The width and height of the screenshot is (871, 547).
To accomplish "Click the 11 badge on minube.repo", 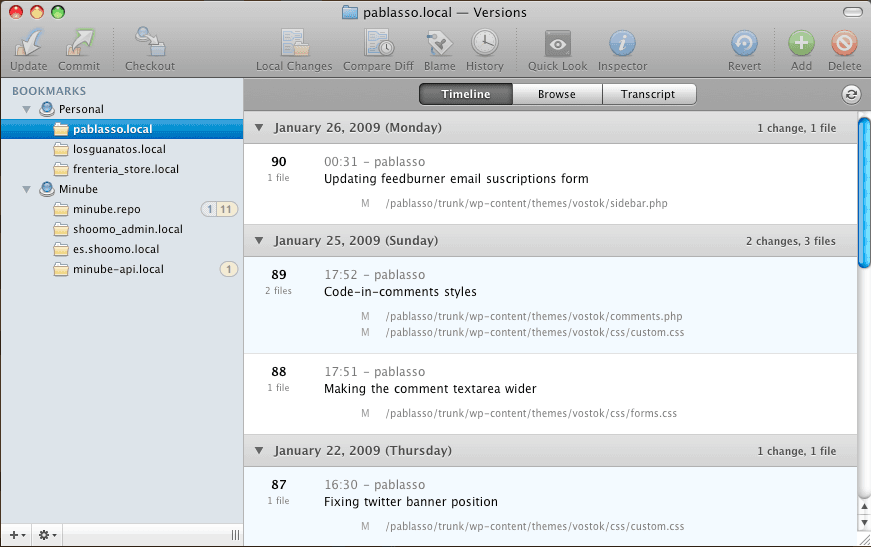I will pos(227,209).
